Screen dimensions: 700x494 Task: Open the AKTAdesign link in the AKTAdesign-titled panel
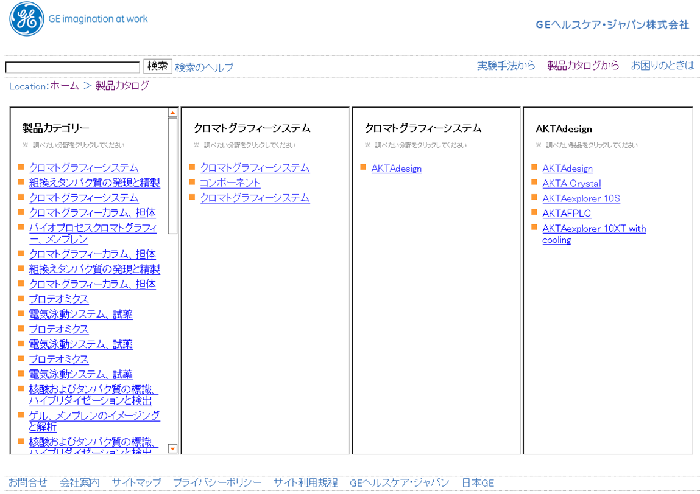567,168
